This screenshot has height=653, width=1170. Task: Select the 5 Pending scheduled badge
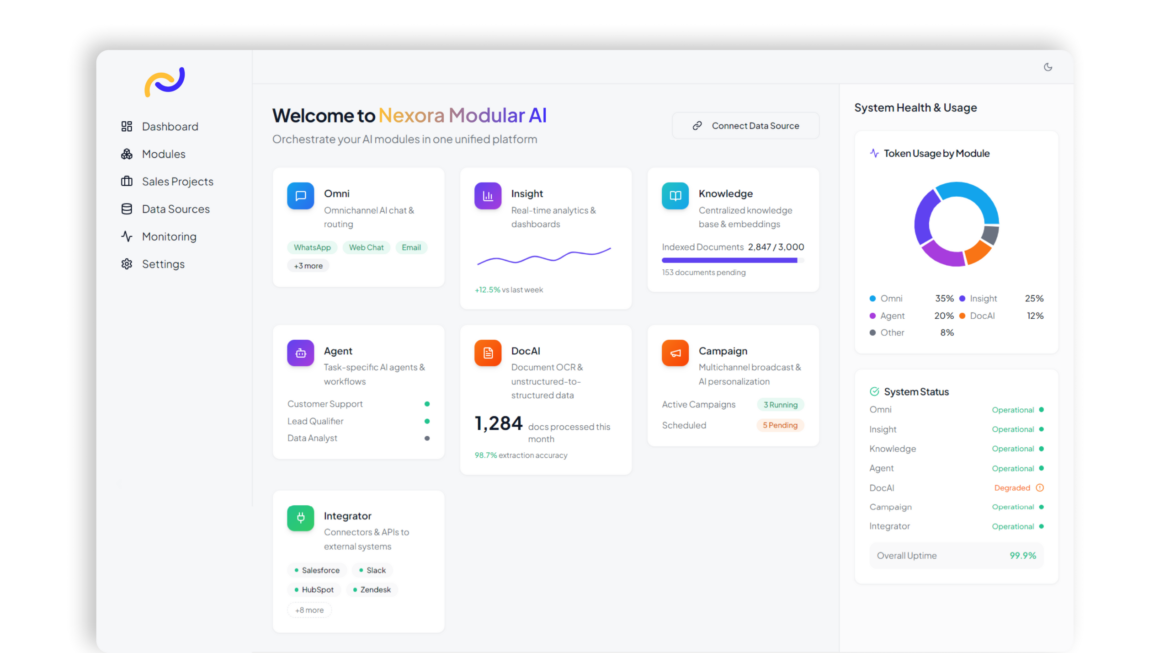(x=780, y=425)
